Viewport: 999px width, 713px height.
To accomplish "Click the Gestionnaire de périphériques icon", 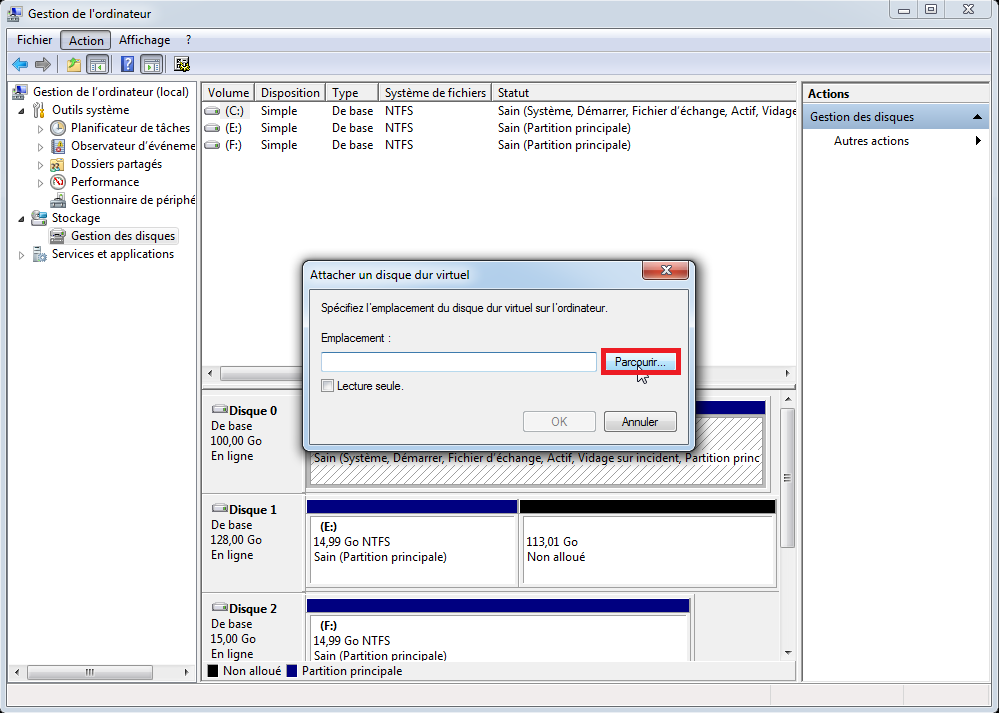I will [x=58, y=200].
